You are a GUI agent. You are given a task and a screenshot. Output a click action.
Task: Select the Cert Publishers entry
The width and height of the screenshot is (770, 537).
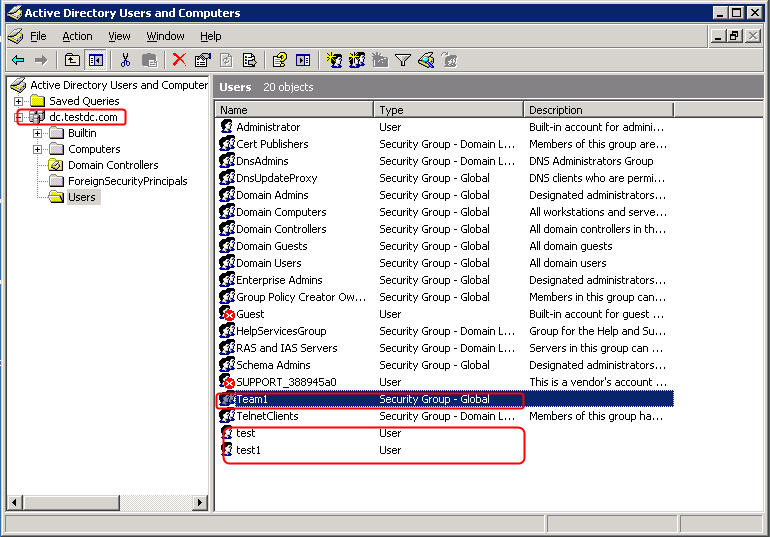tap(272, 144)
